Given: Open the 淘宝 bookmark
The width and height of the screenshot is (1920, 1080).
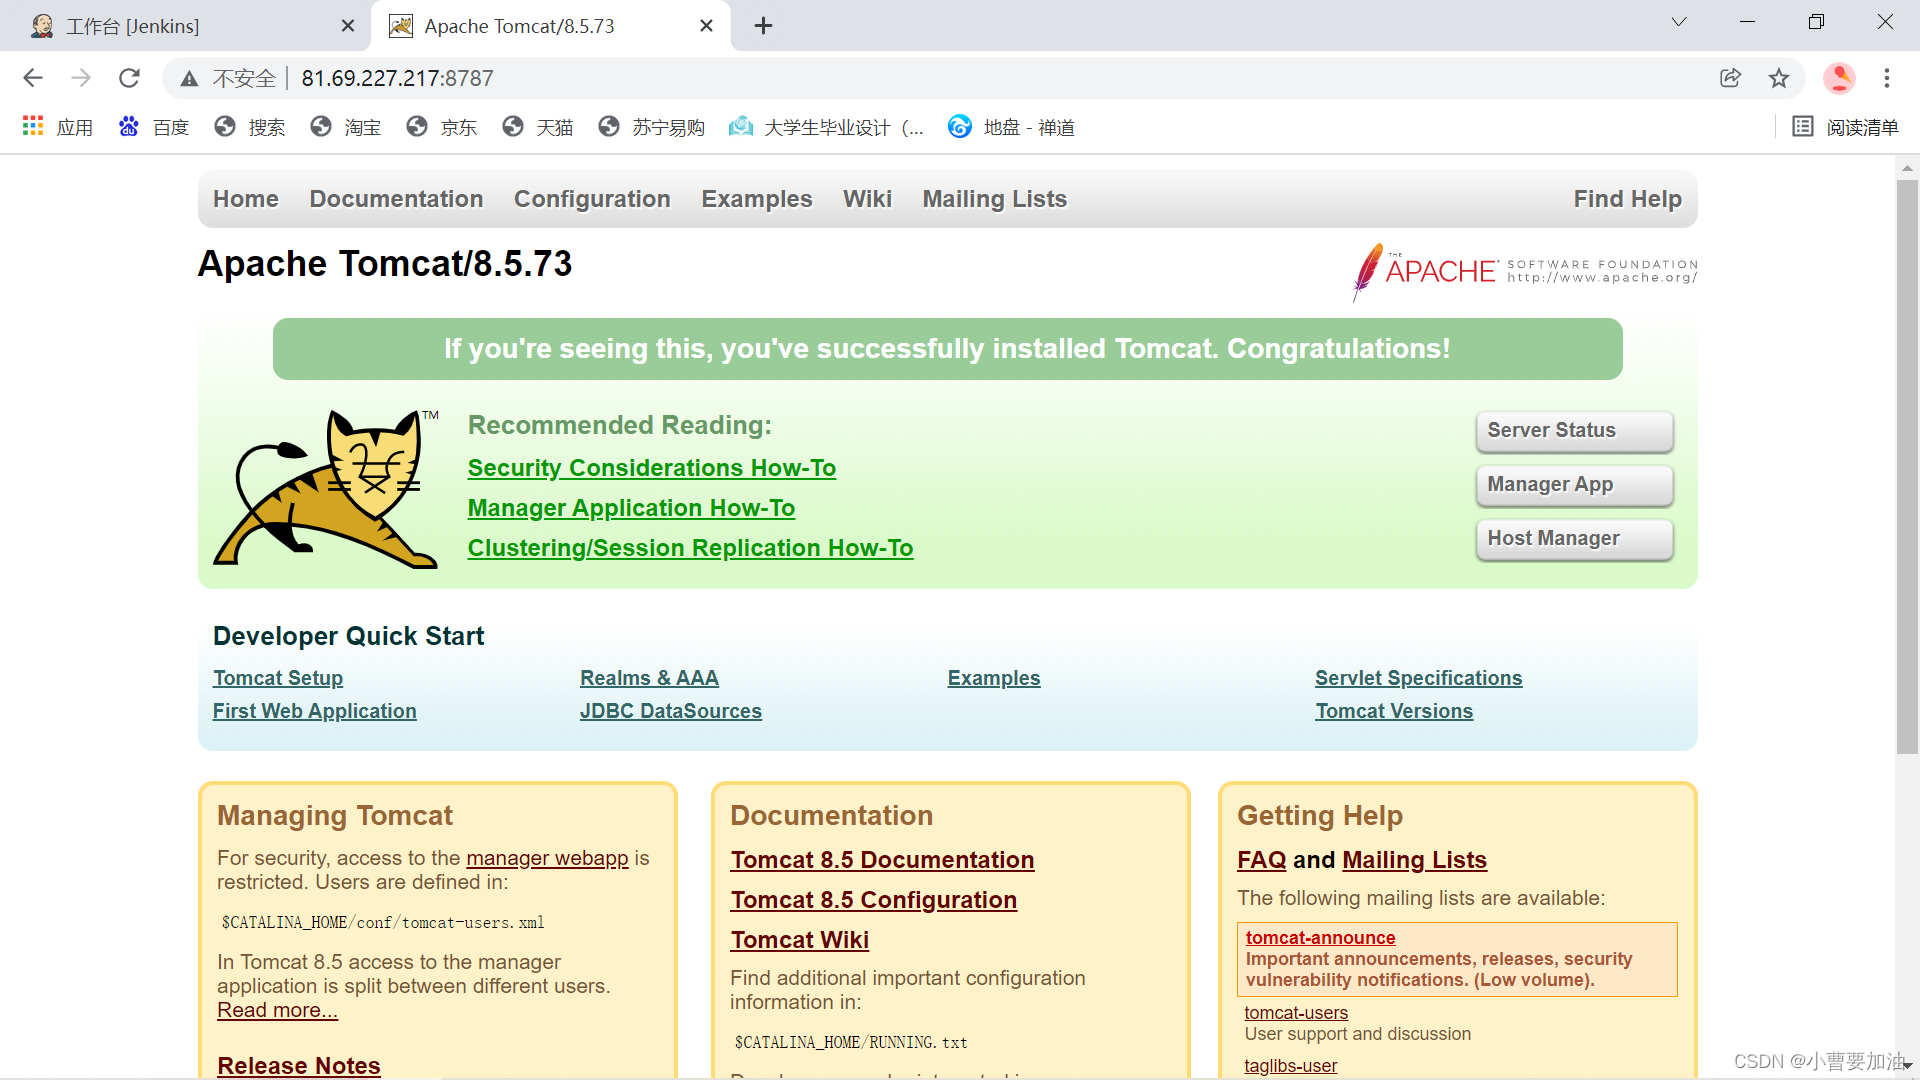Looking at the screenshot, I should pyautogui.click(x=346, y=127).
